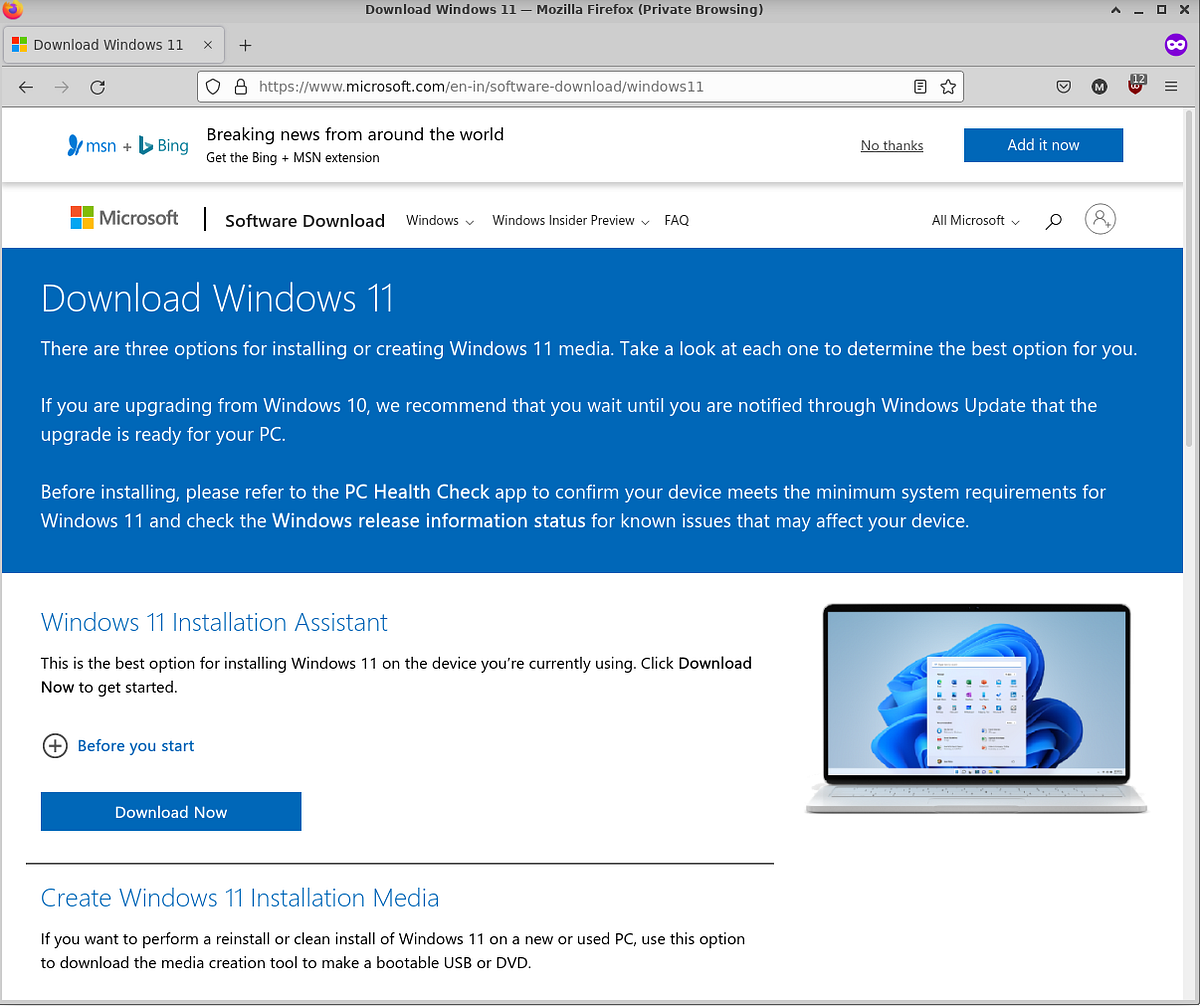Screen dimensions: 1200x1006
Task: Click the Microsoft logo
Action: tap(123, 217)
